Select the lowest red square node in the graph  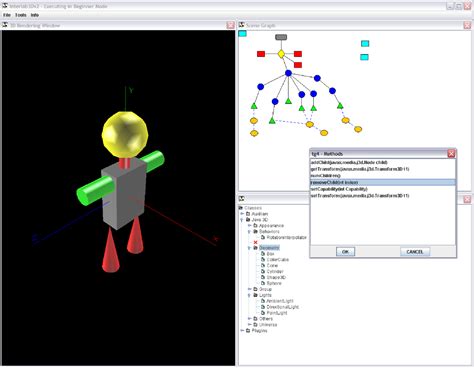(298, 65)
